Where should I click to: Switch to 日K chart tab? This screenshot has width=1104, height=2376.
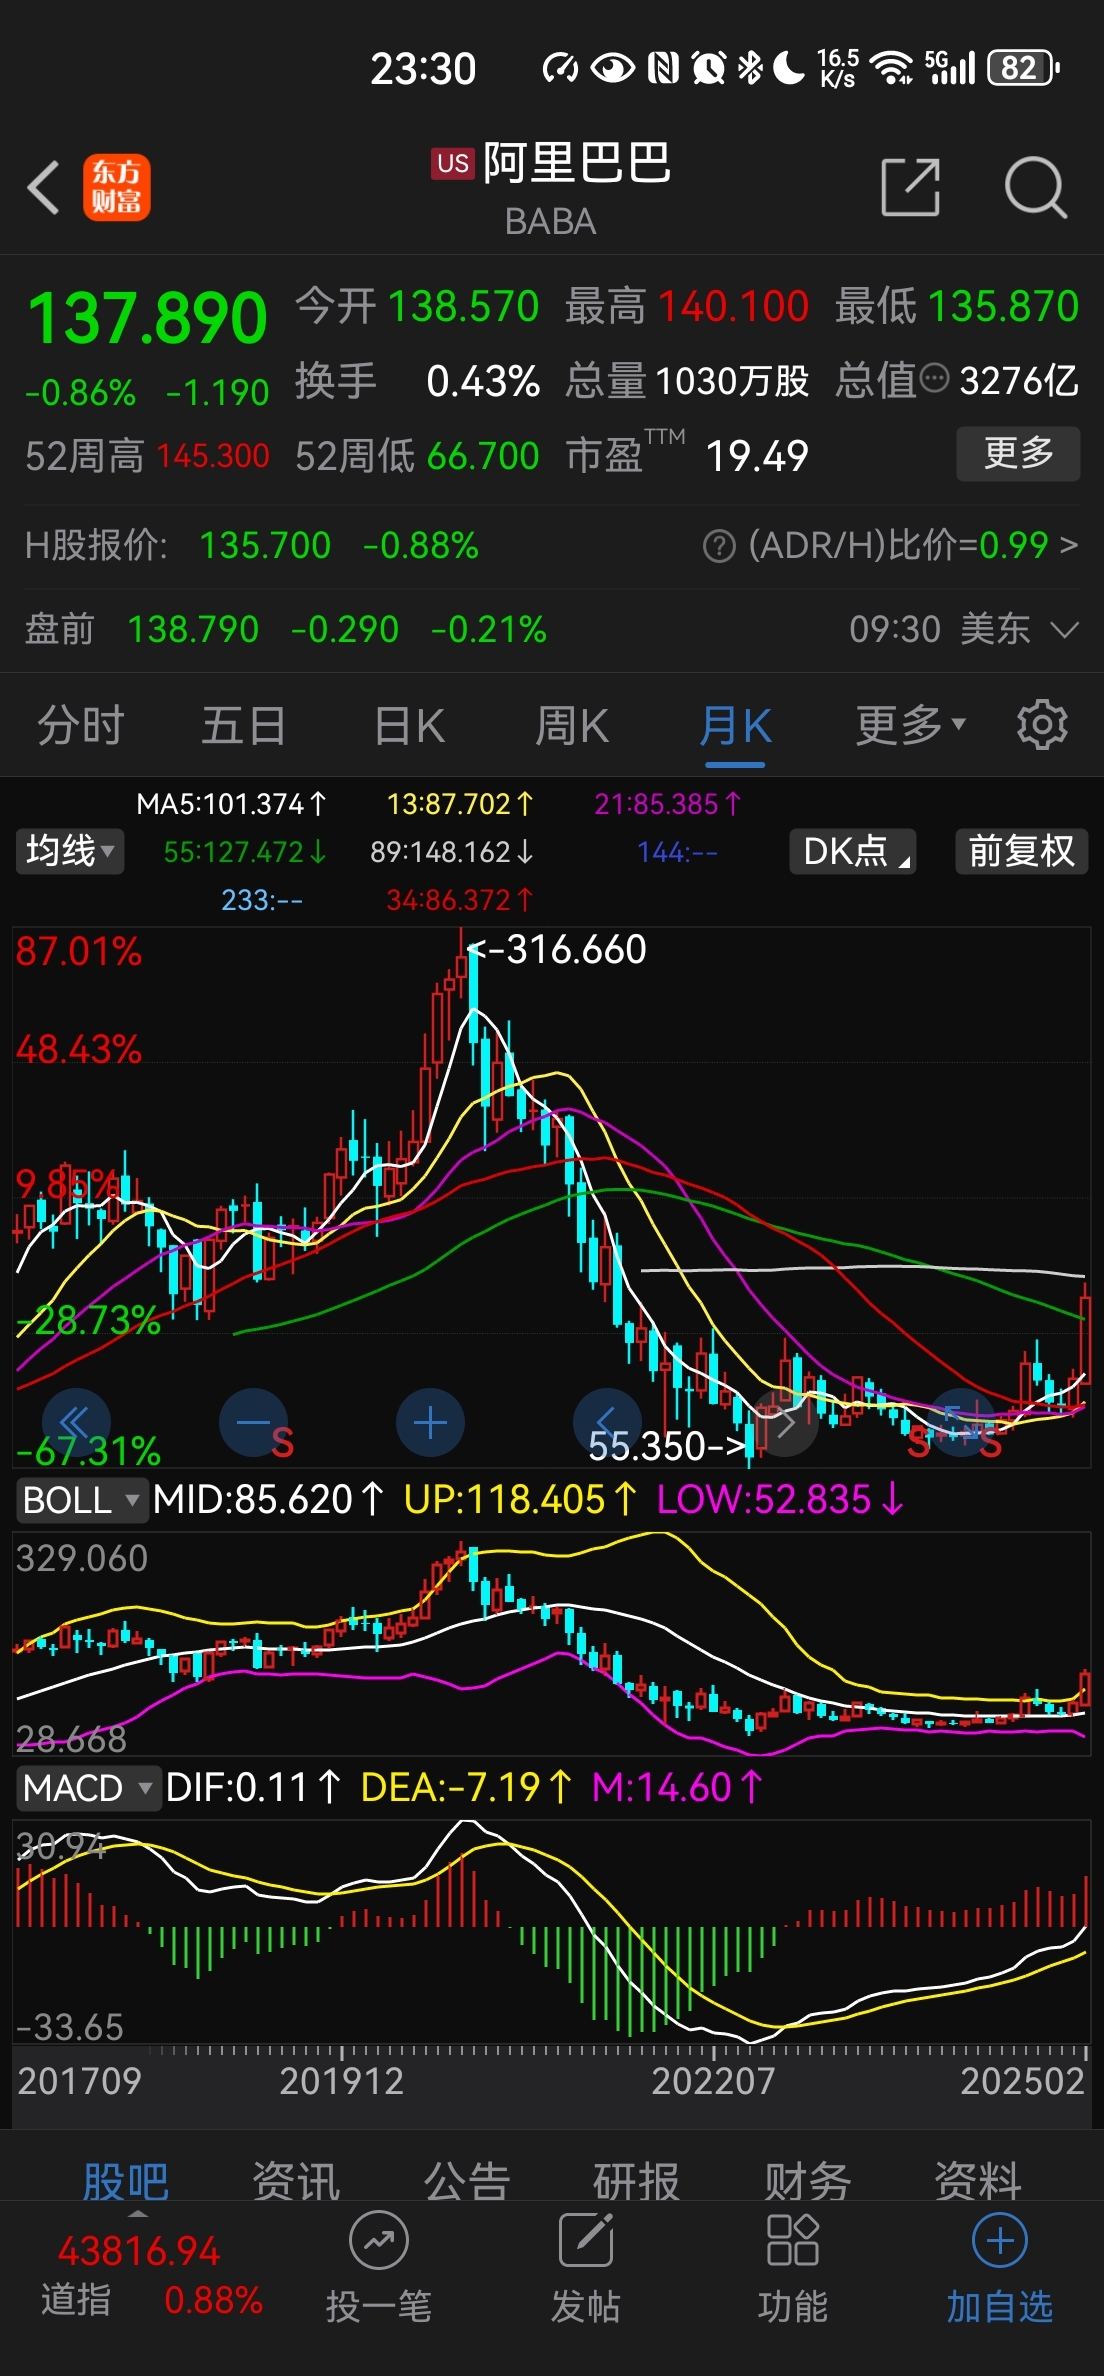click(x=409, y=725)
